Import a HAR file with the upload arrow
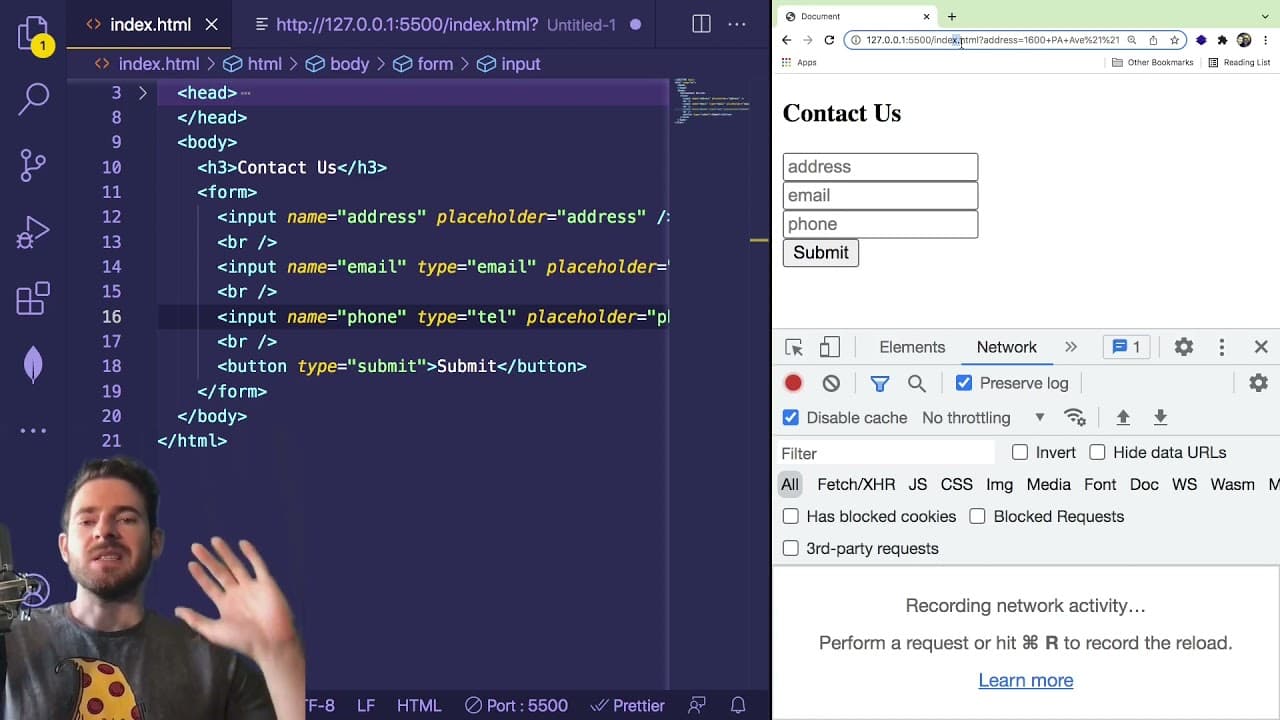 tap(1123, 418)
